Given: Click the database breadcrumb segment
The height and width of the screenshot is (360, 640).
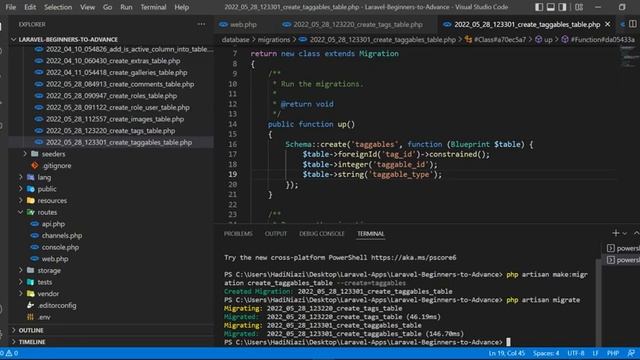Looking at the screenshot, I should (235, 40).
